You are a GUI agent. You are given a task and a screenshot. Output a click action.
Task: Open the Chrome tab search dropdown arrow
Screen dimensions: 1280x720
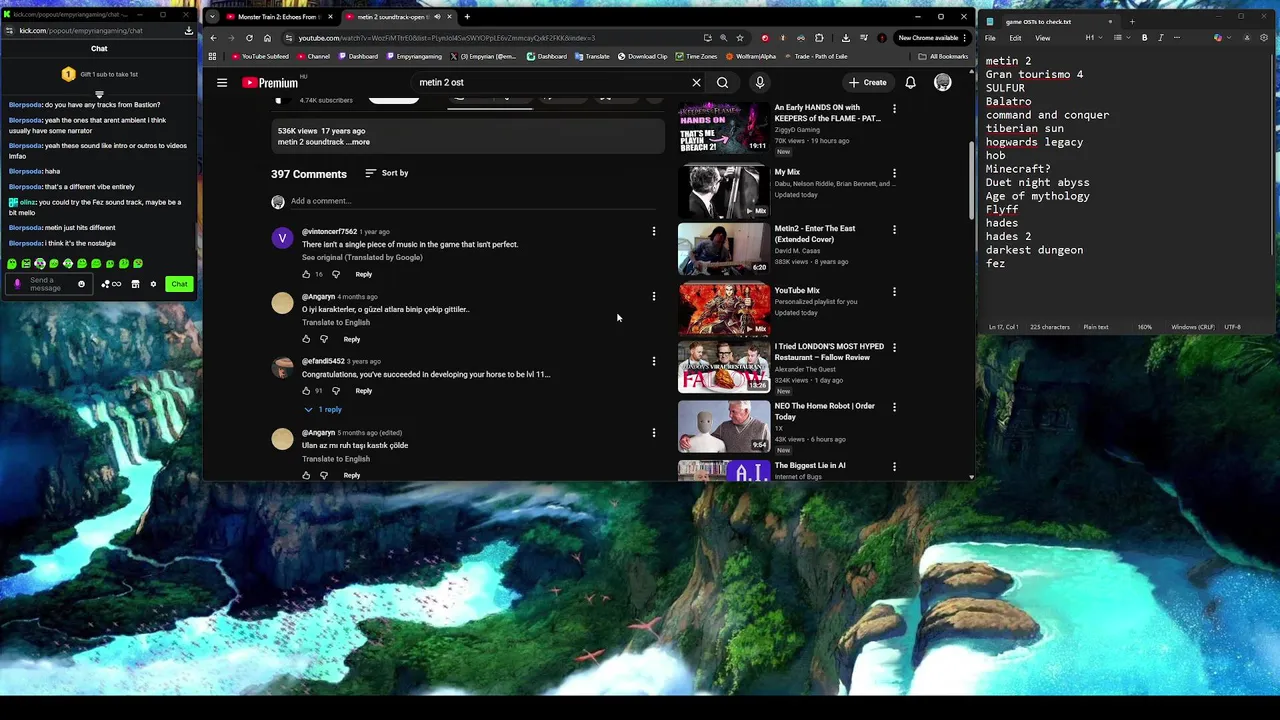[212, 17]
